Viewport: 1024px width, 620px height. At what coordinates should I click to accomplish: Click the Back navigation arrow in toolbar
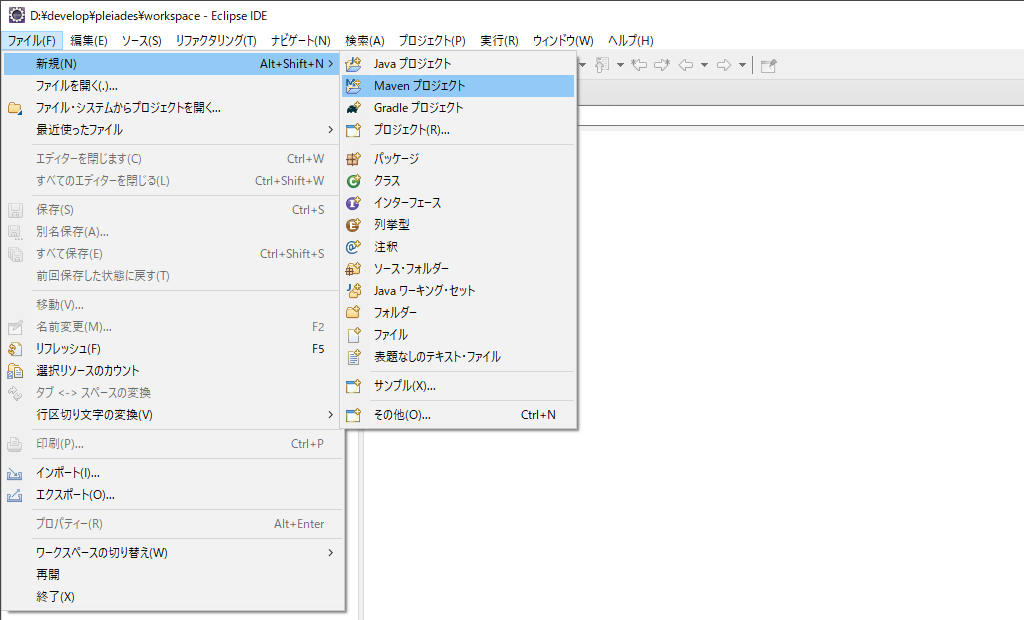[x=686, y=65]
